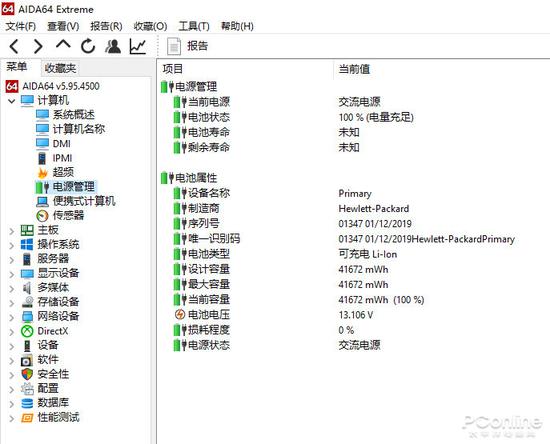Viewport: 550px width, 444px height.
Task: Click the 项目 column header
Action: [x=173, y=69]
